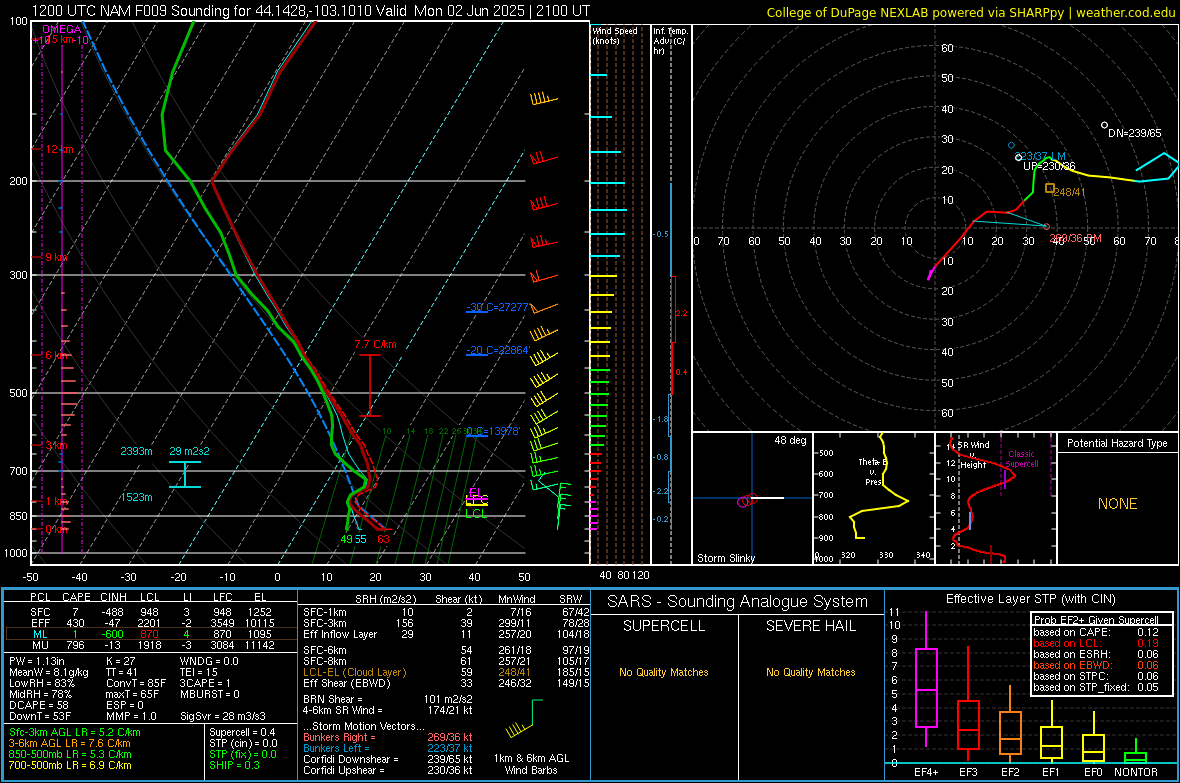Click the -30 C=27277' height label
The image size is (1180, 783).
coord(497,307)
